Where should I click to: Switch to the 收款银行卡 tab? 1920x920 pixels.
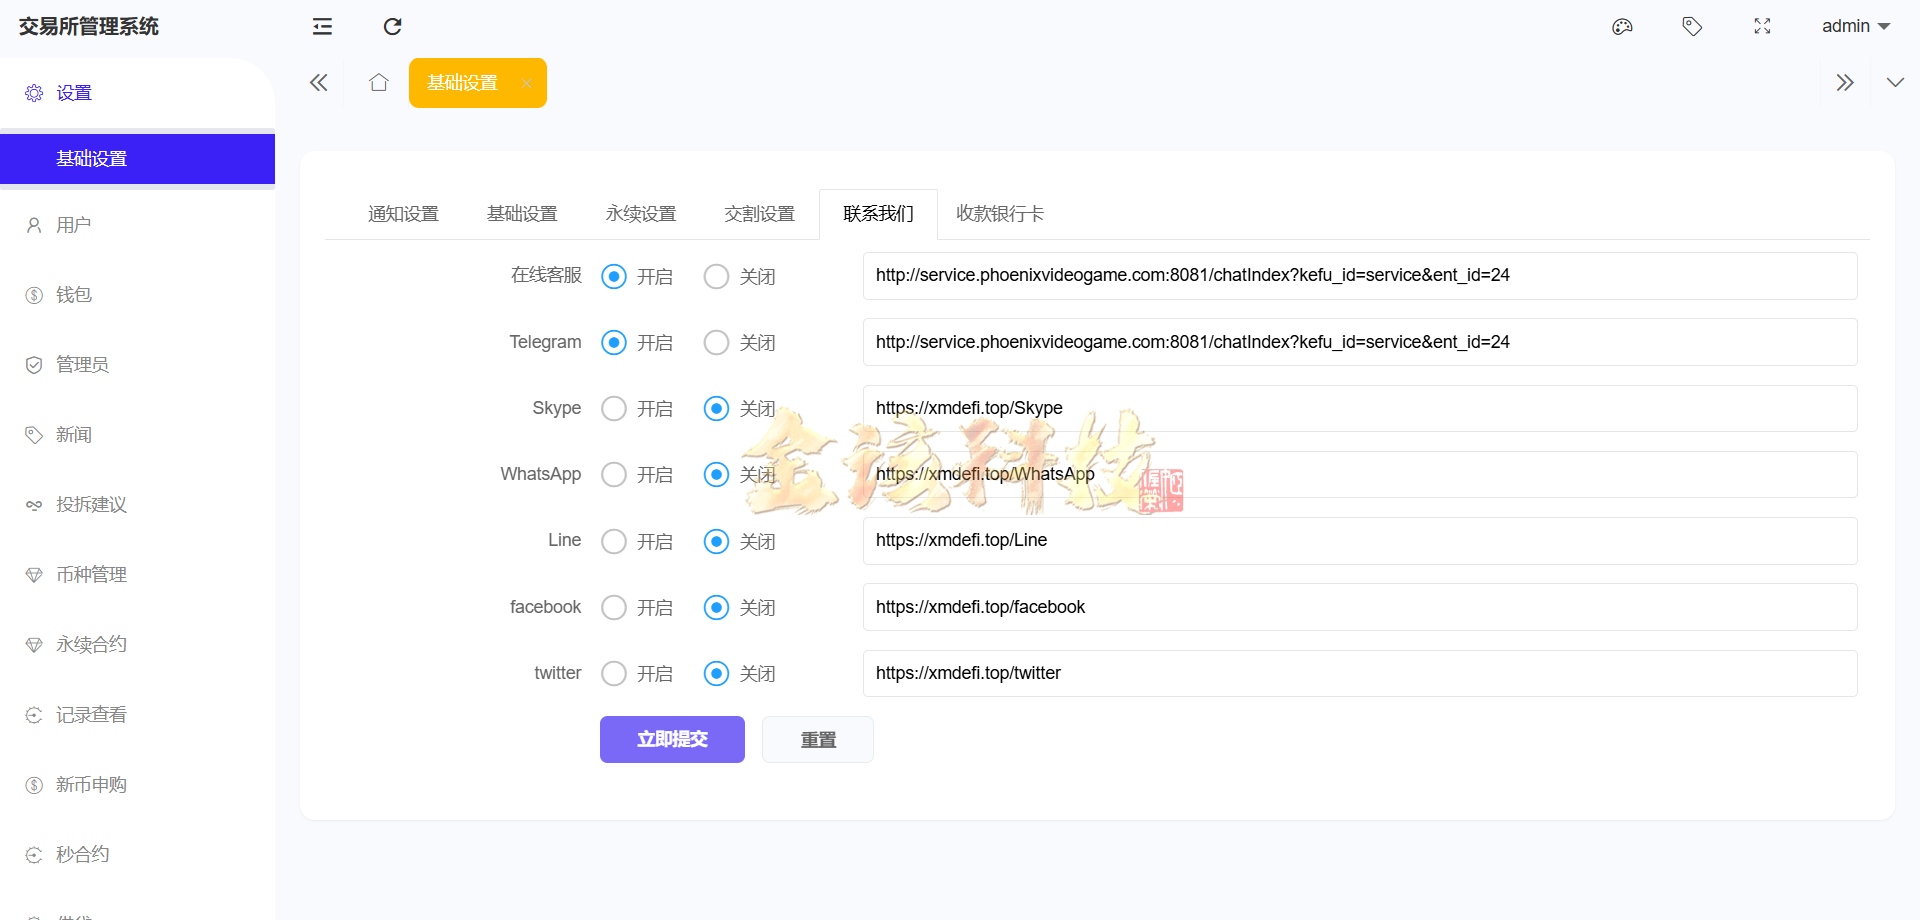click(998, 213)
